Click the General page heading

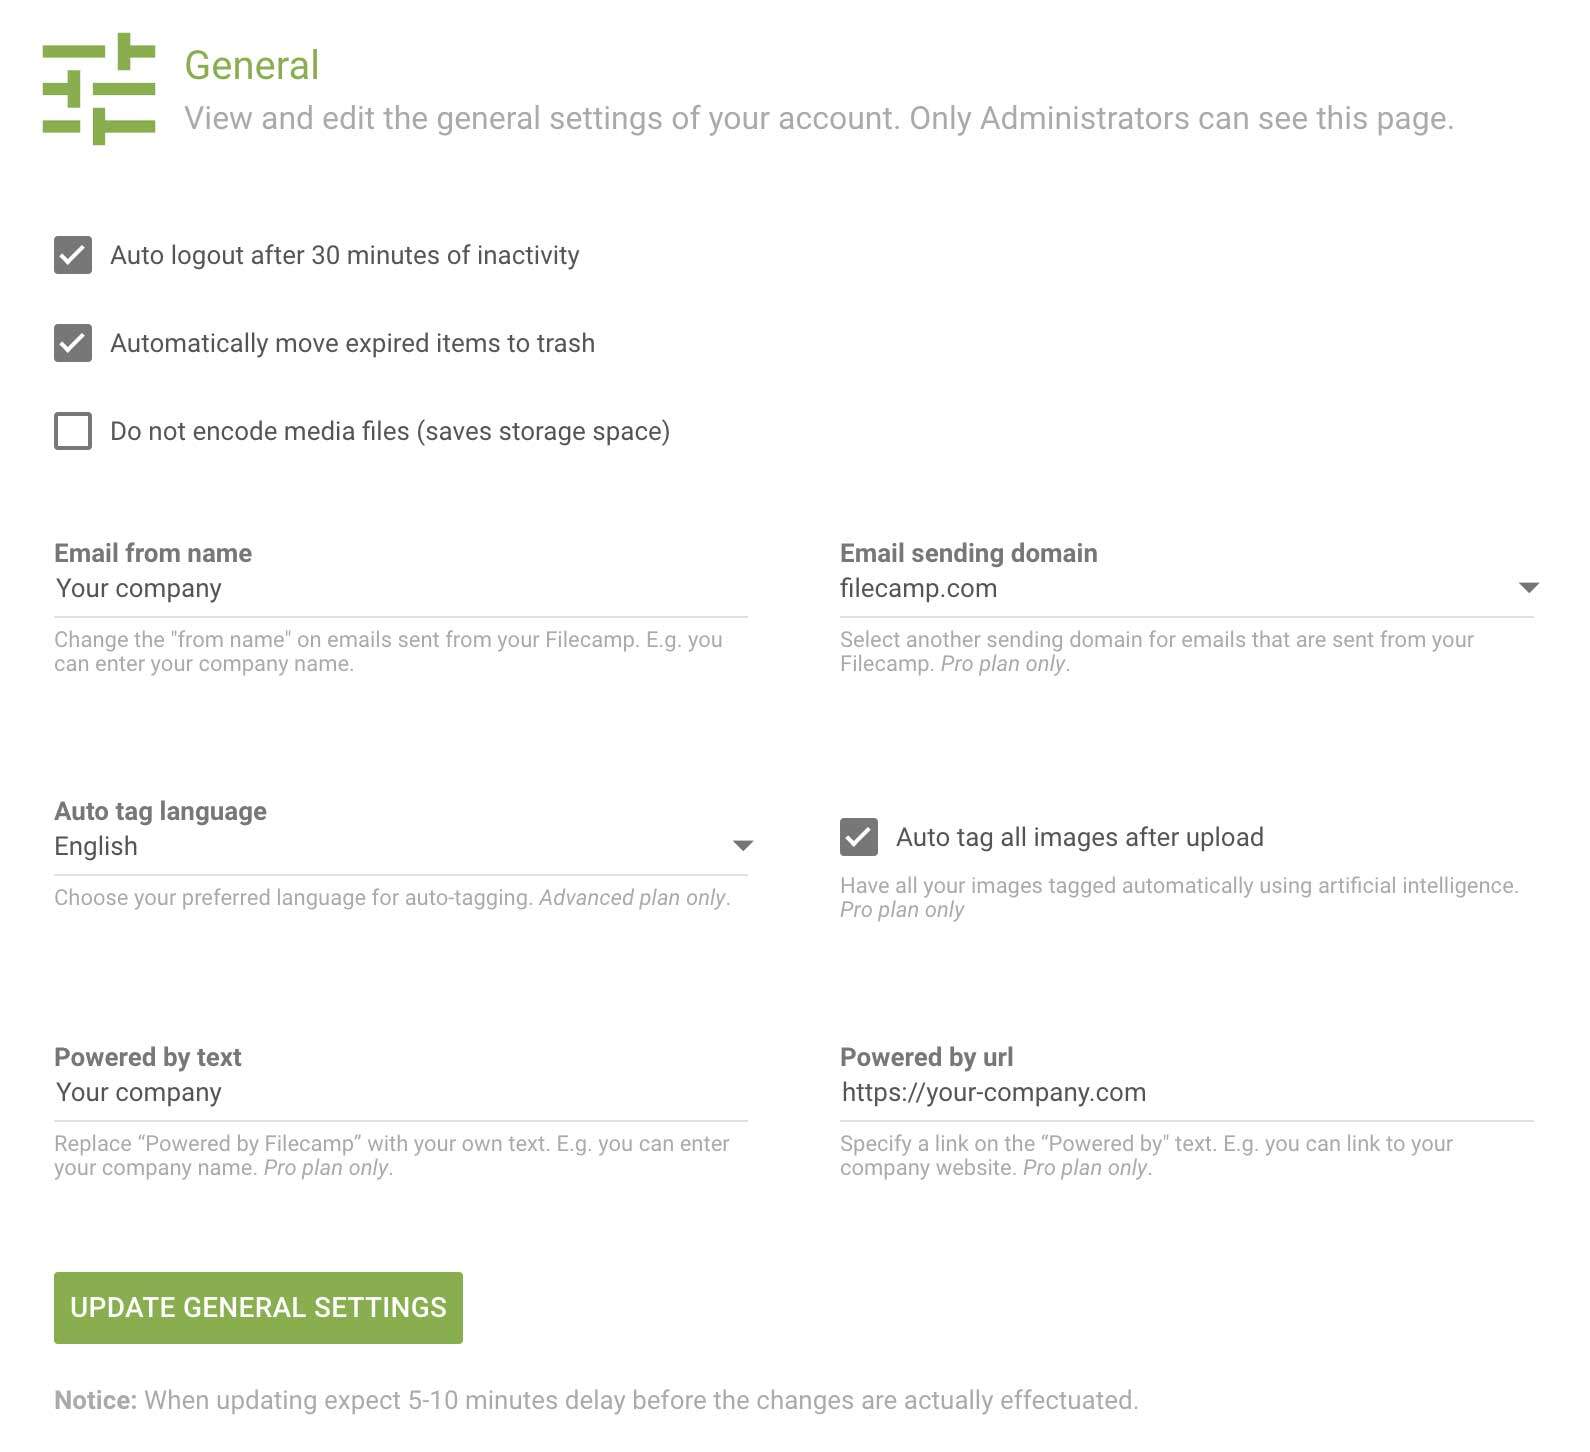251,65
